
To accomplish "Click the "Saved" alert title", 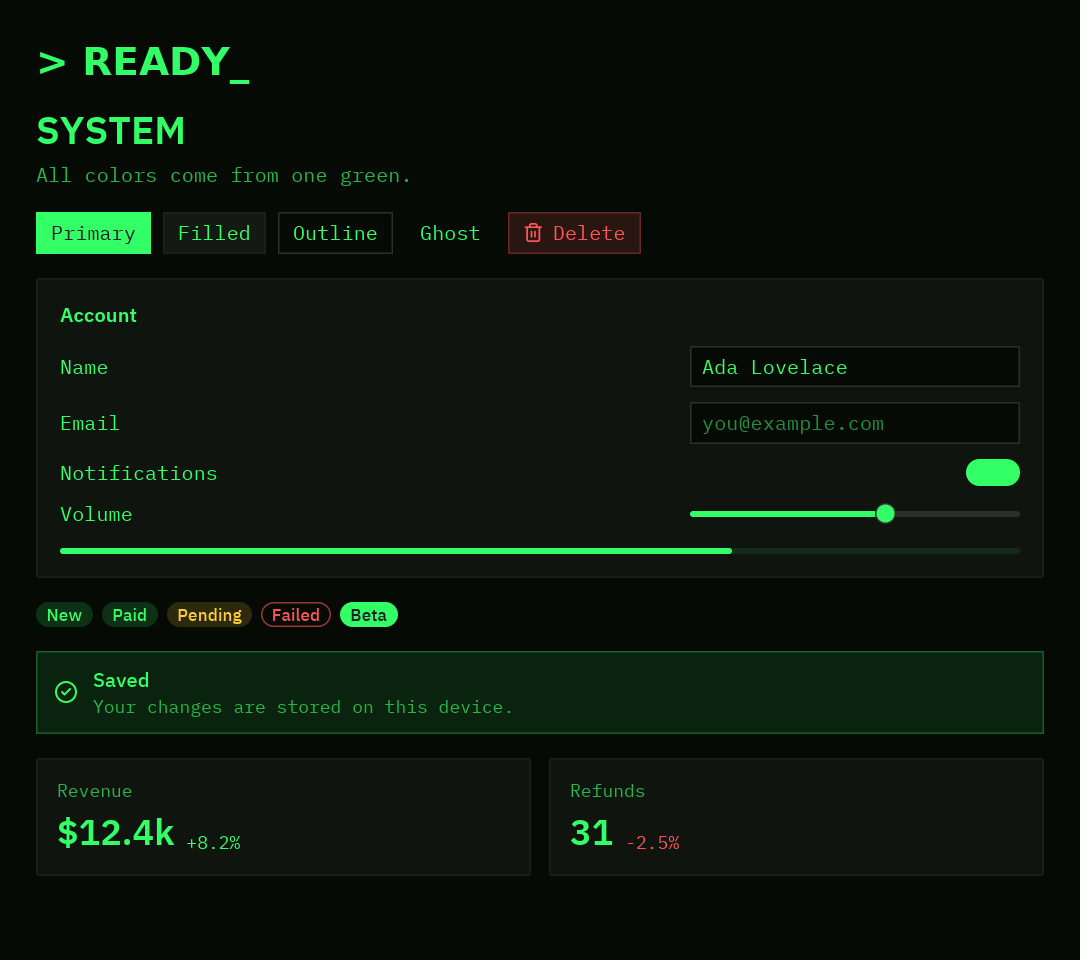I will click(121, 680).
